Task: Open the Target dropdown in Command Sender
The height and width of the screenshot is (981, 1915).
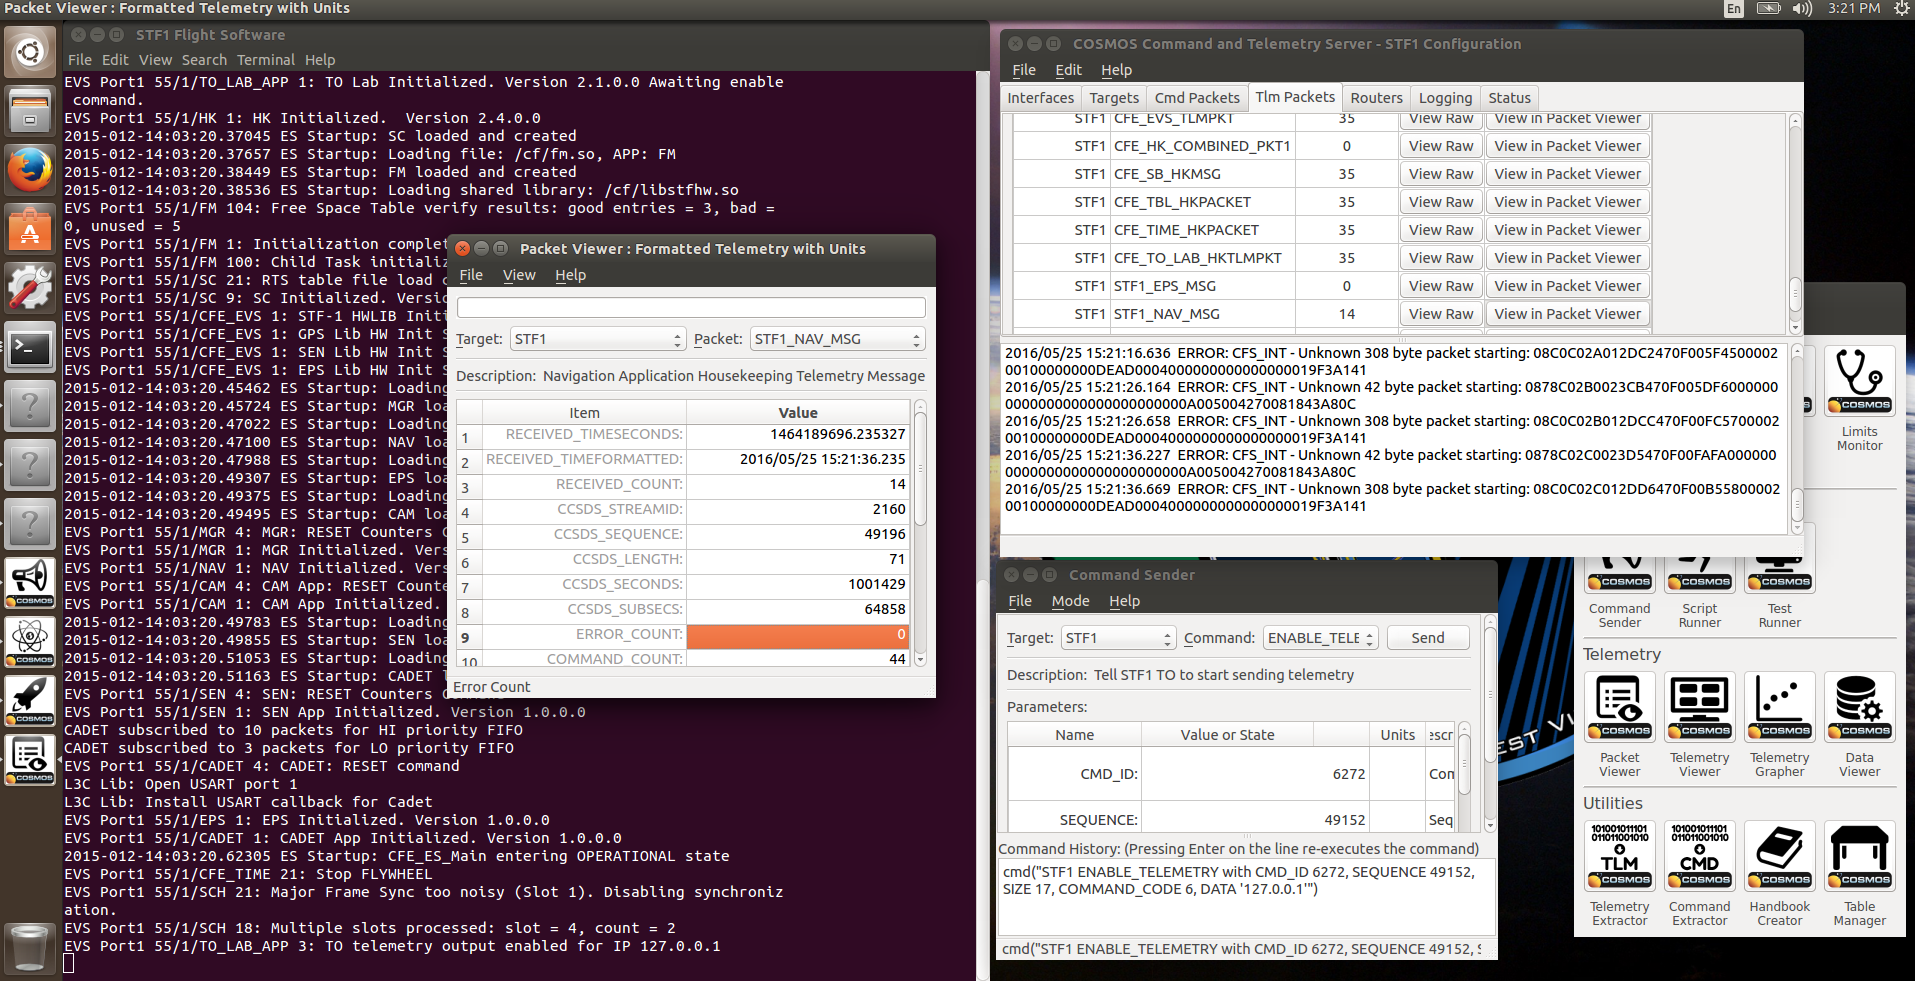Action: click(1118, 638)
